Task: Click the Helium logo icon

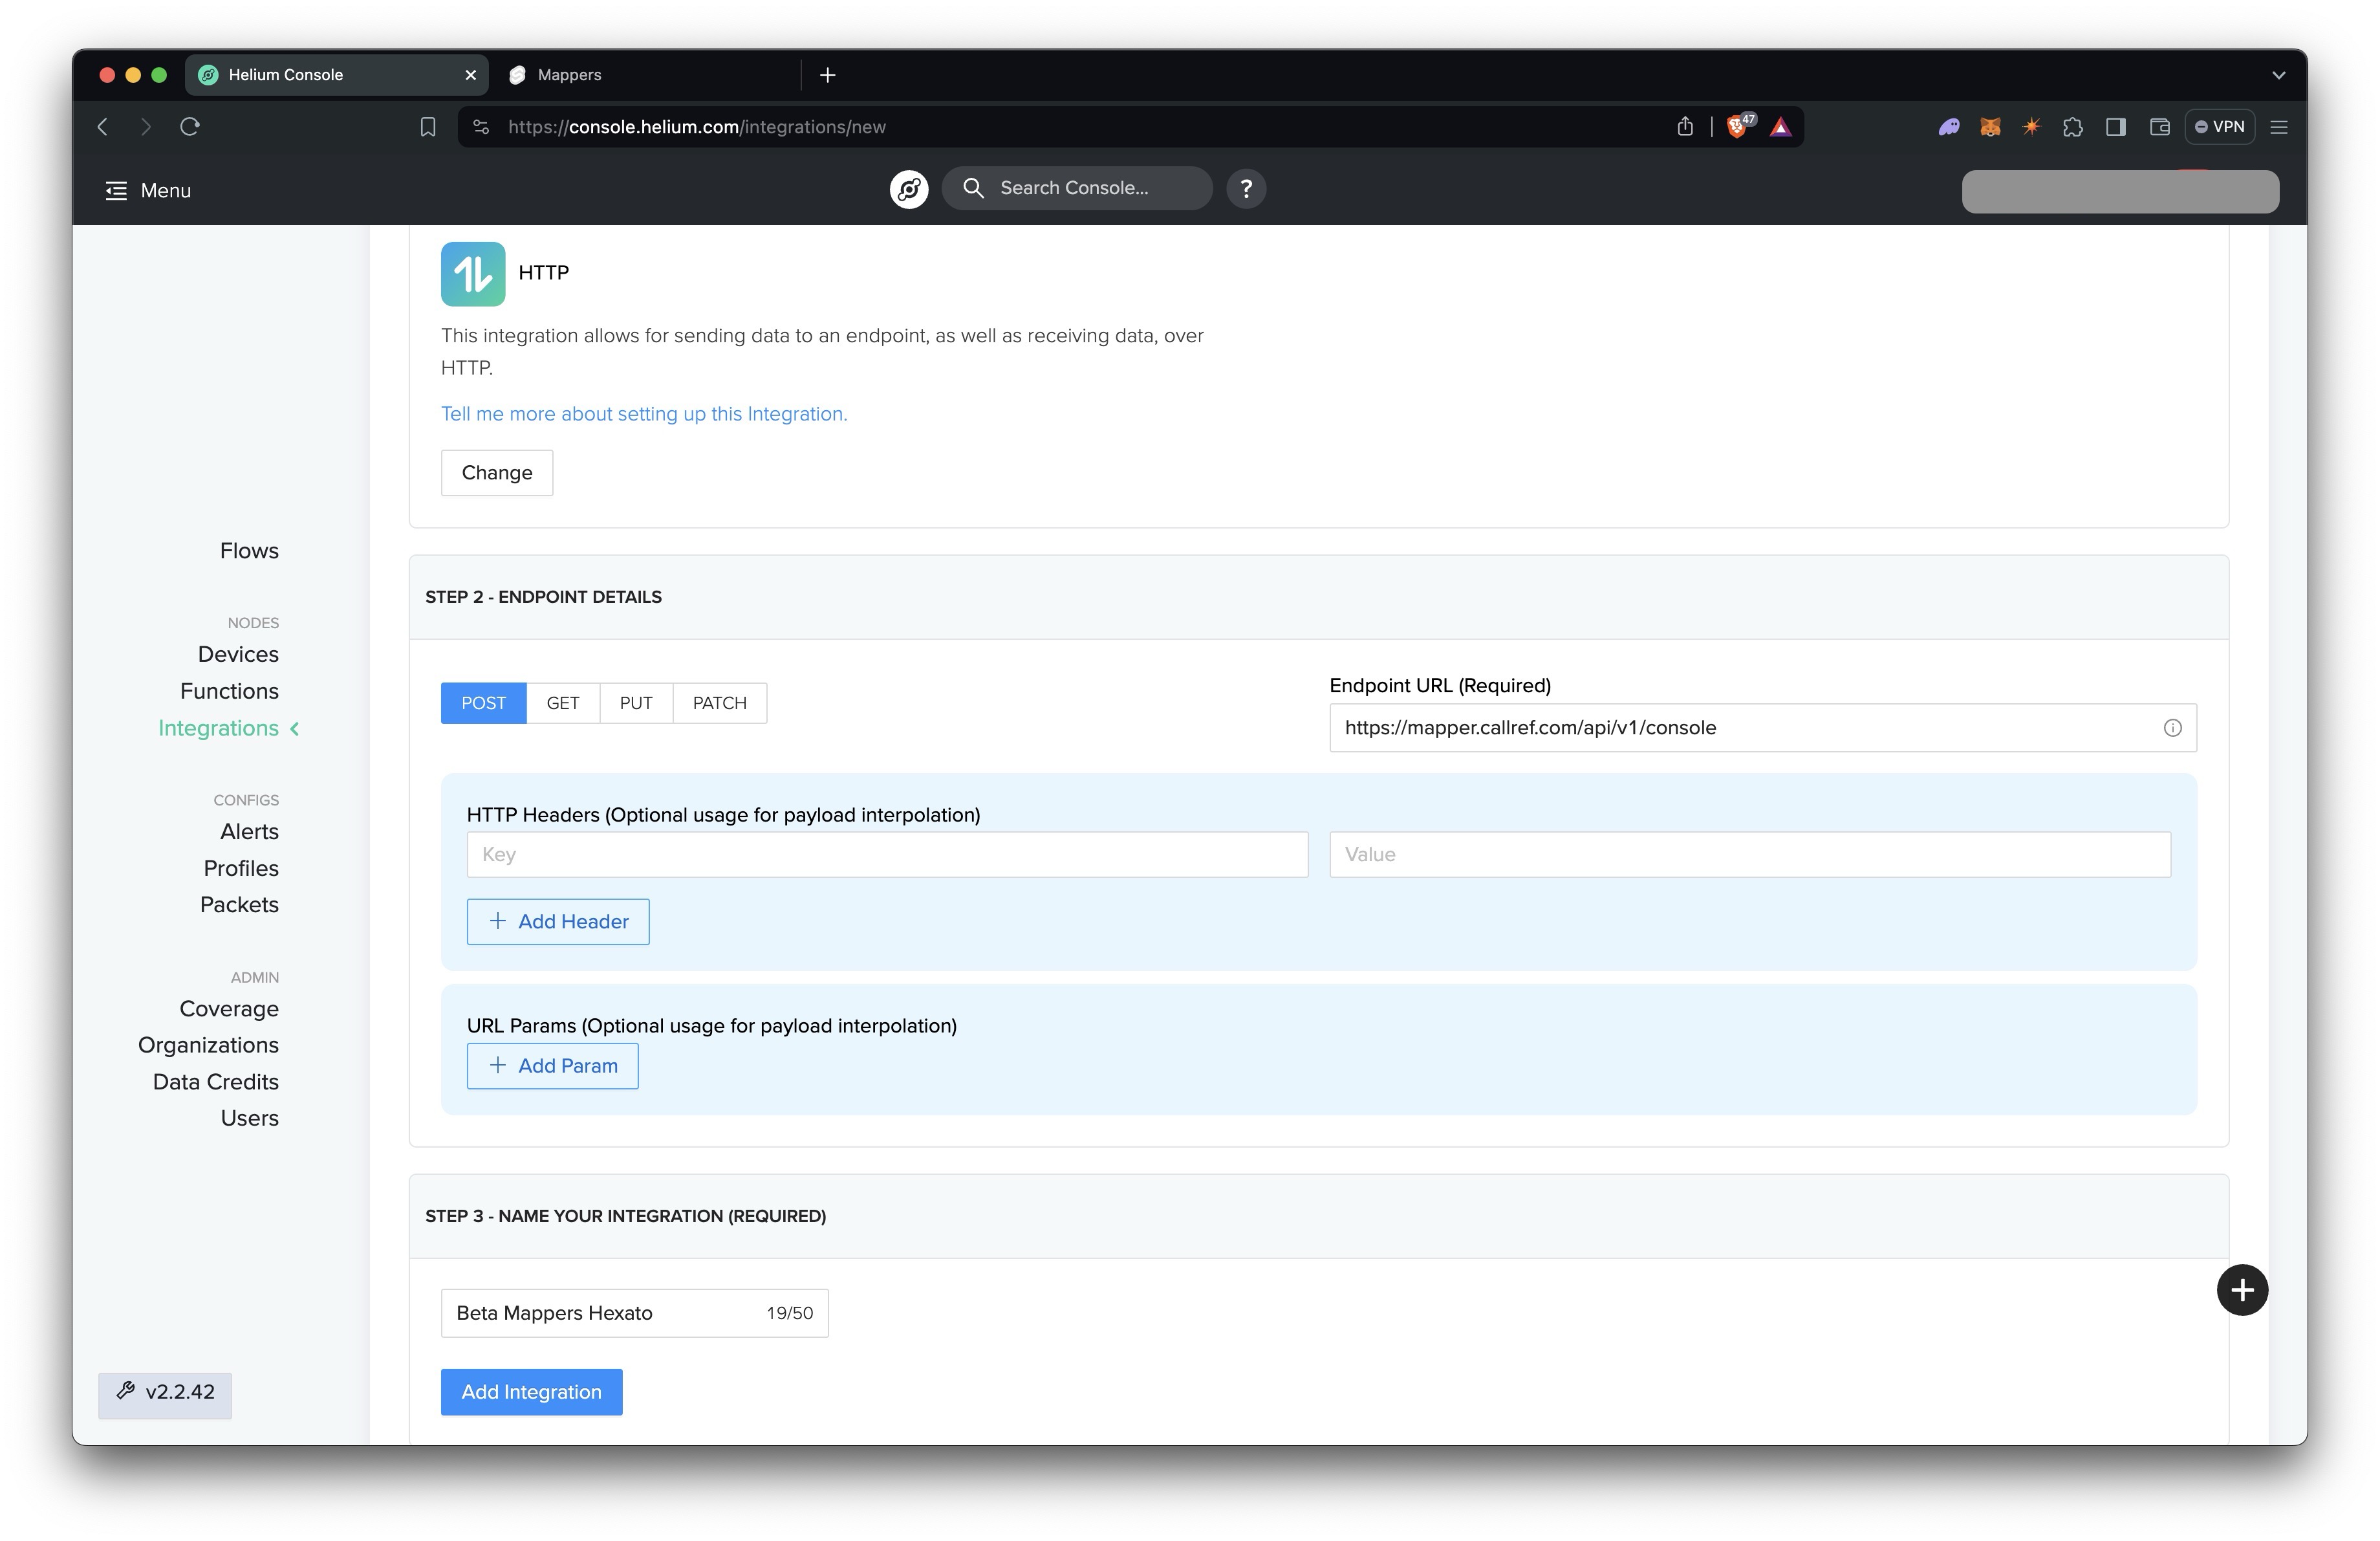Action: pos(908,189)
